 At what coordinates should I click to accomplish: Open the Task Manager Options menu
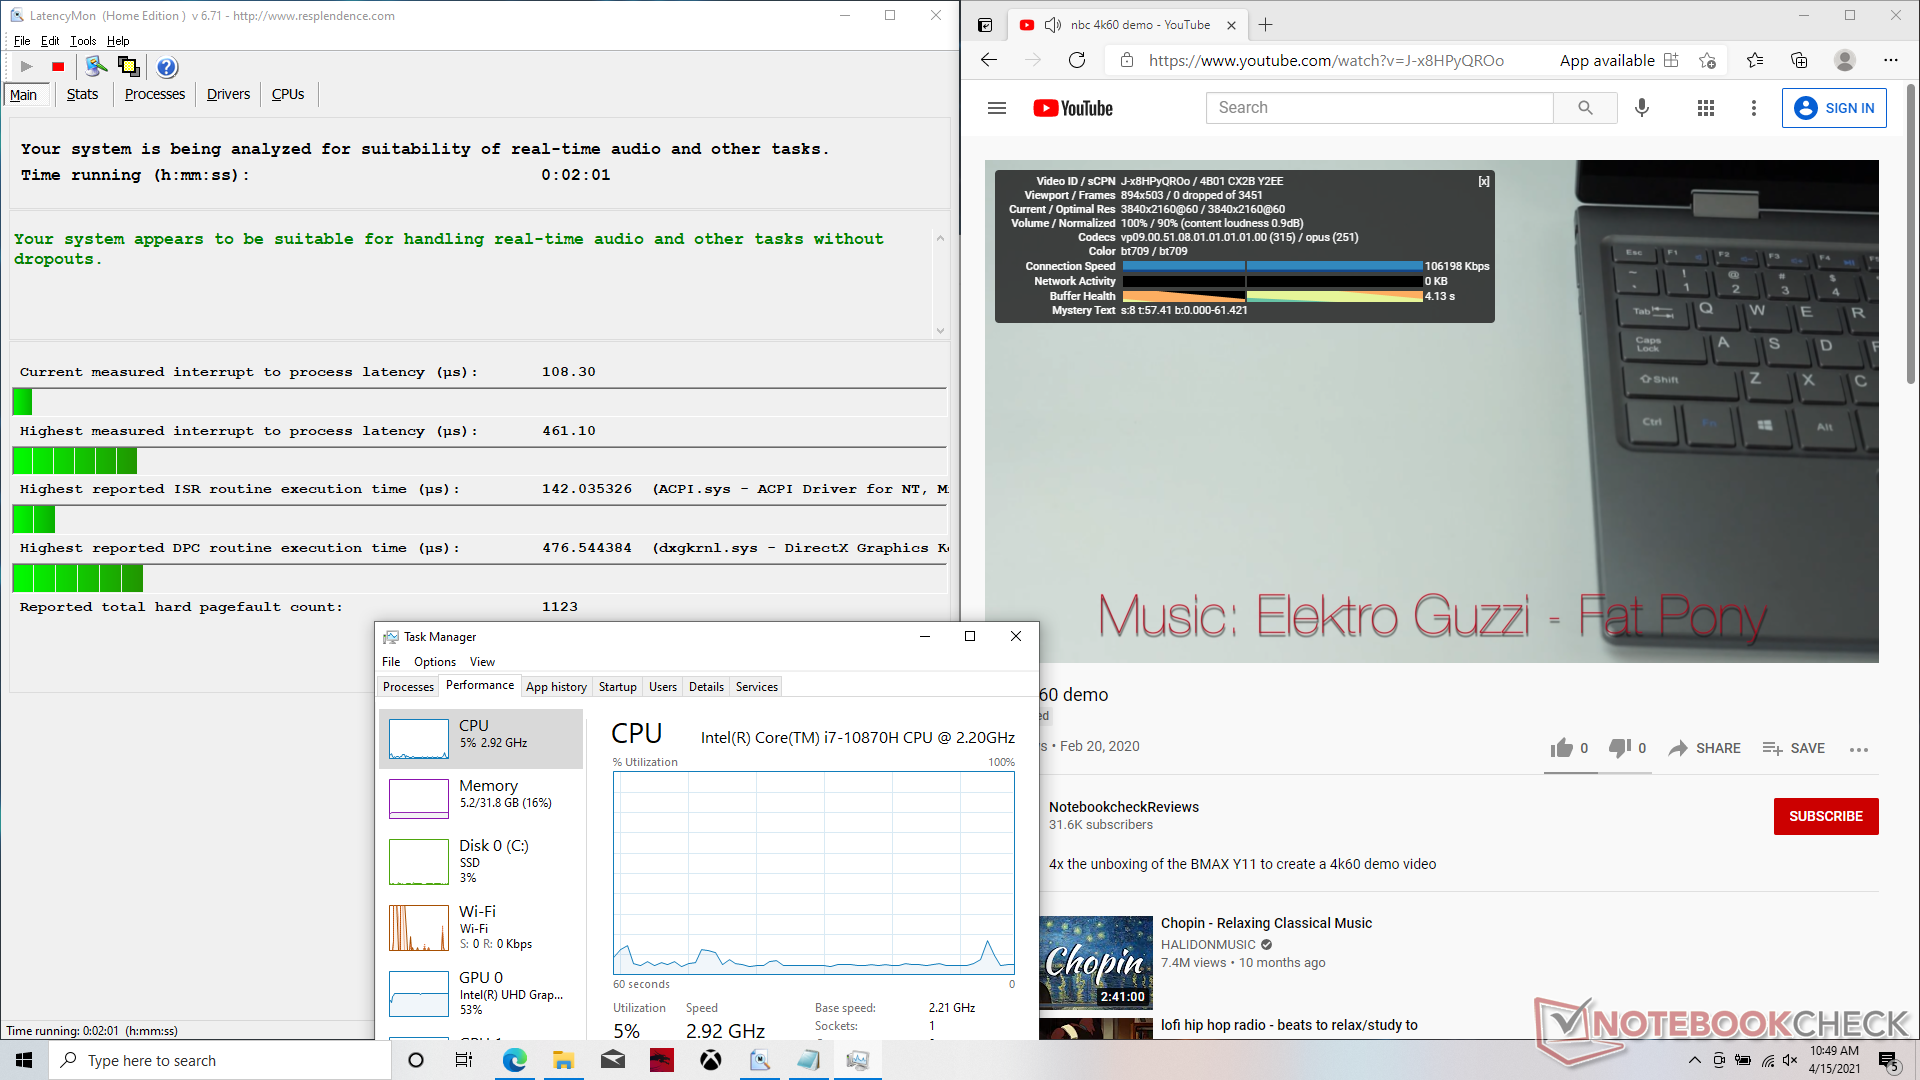(434, 662)
